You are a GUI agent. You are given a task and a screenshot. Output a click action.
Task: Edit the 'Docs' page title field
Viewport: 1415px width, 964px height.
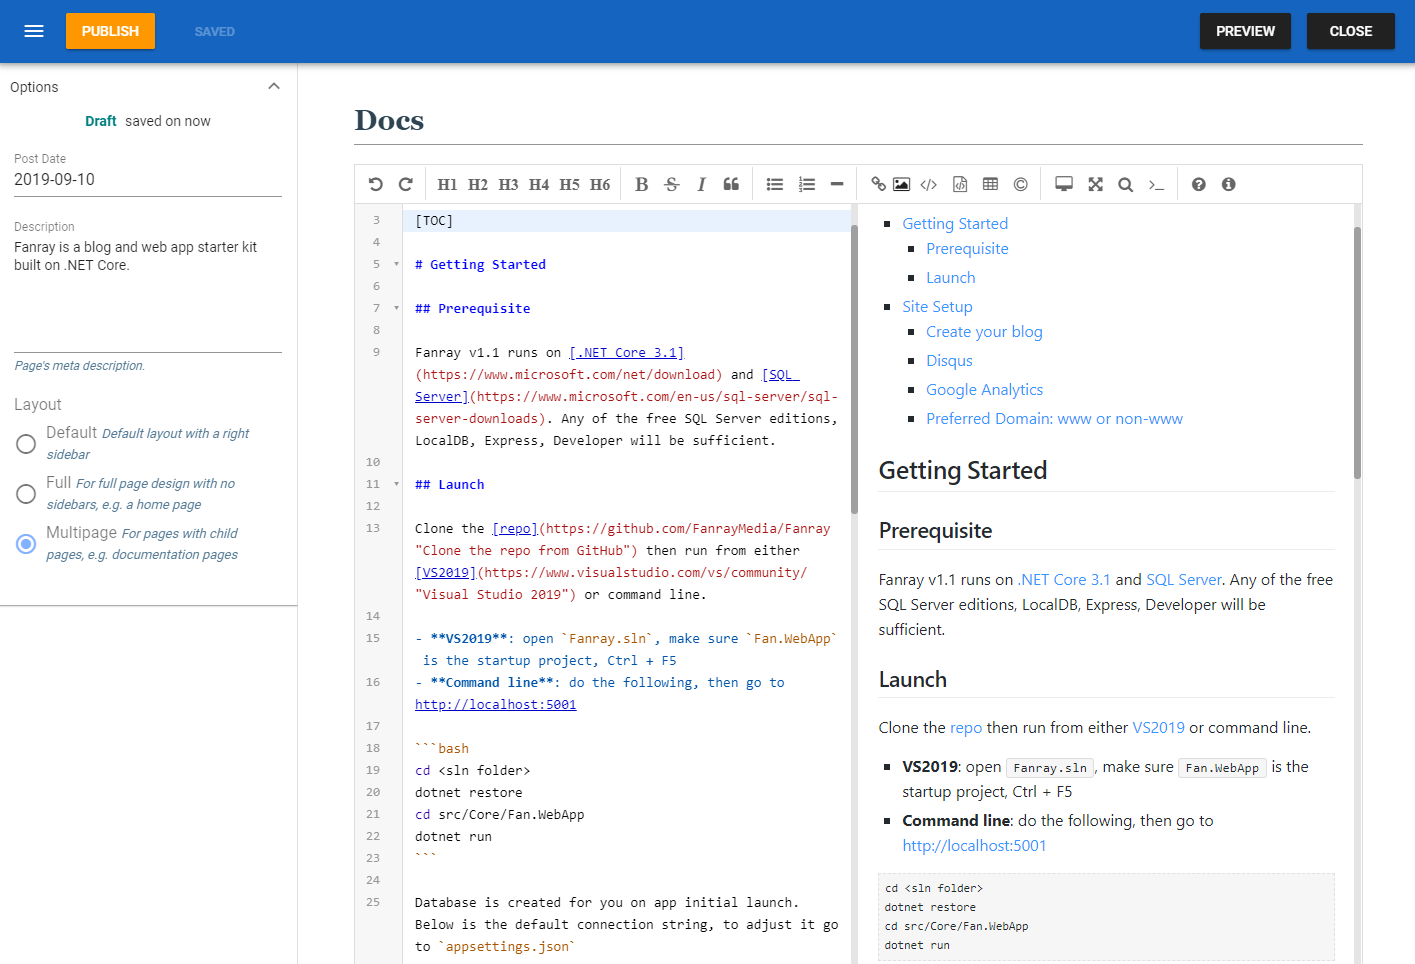pyautogui.click(x=858, y=120)
